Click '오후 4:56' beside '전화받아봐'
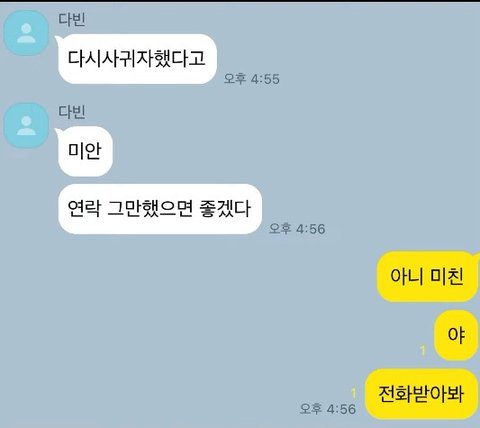This screenshot has height=428, width=480. [328, 409]
